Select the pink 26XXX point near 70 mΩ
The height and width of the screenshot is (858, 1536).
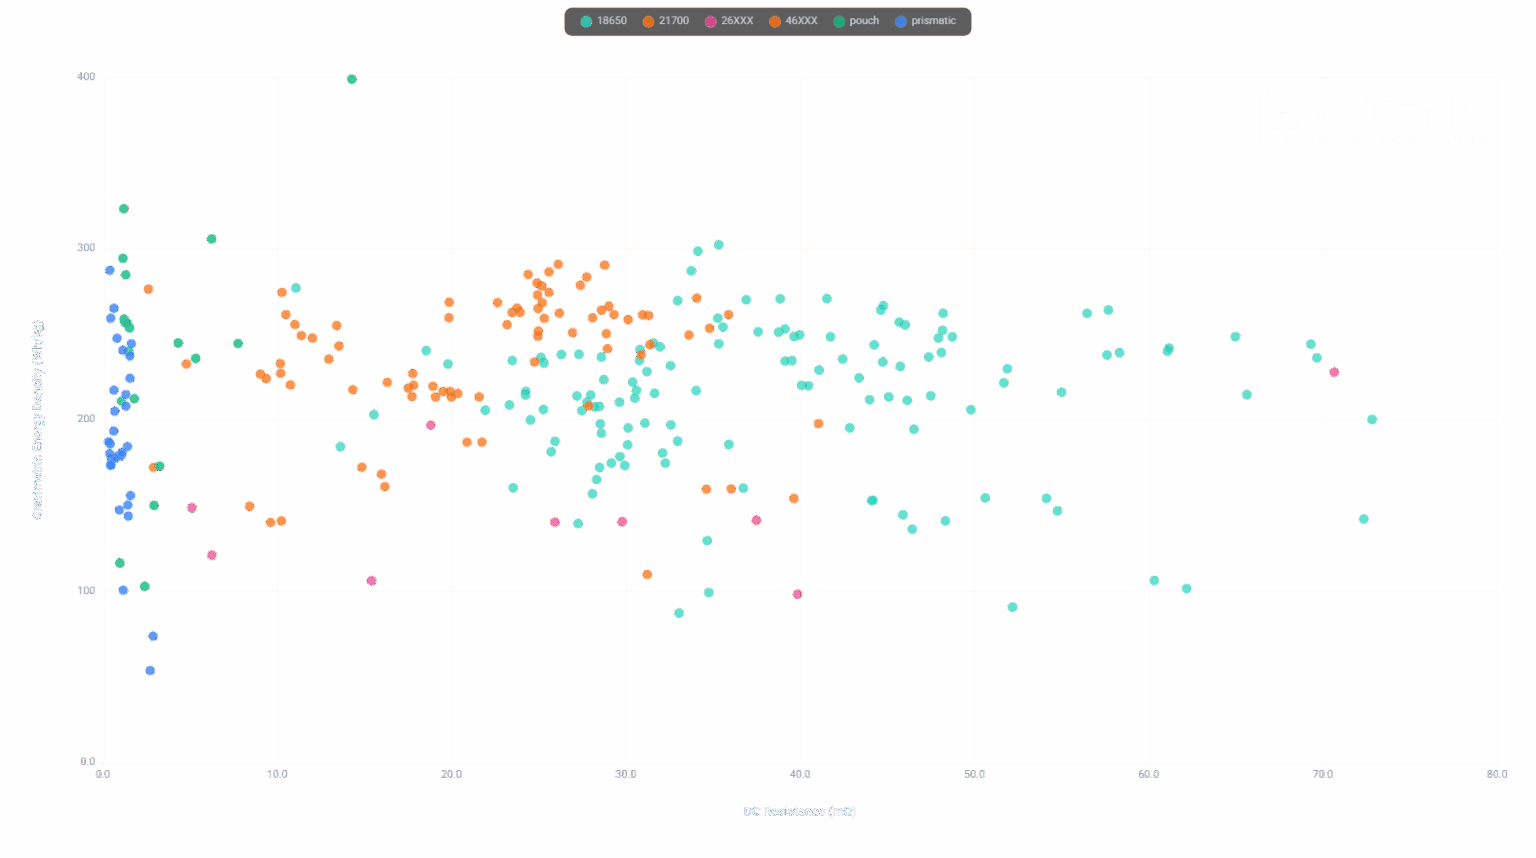click(x=1334, y=372)
